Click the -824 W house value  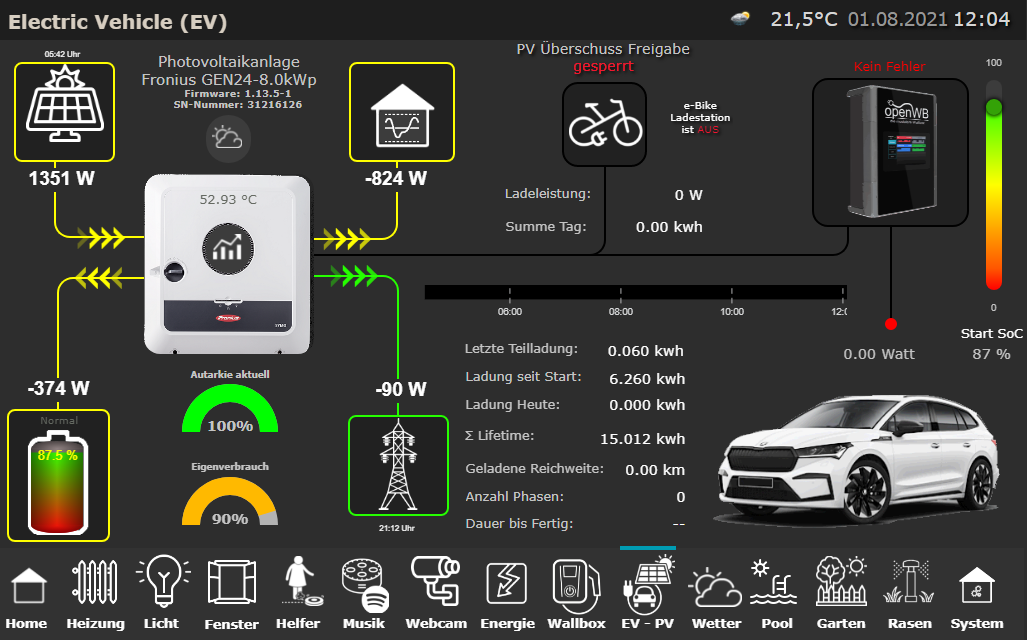click(x=396, y=178)
